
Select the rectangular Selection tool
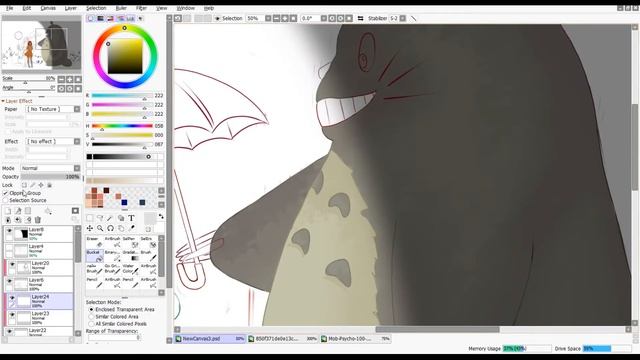[x=89, y=218]
